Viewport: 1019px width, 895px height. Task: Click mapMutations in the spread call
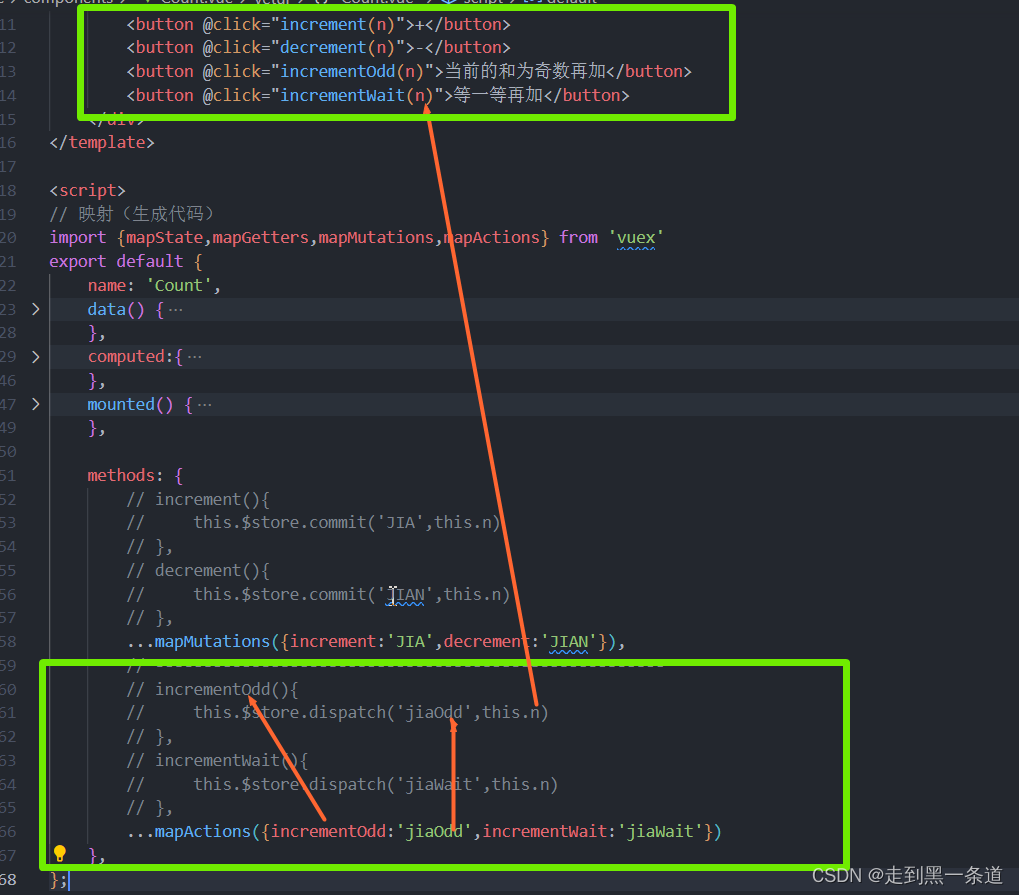click(212, 642)
